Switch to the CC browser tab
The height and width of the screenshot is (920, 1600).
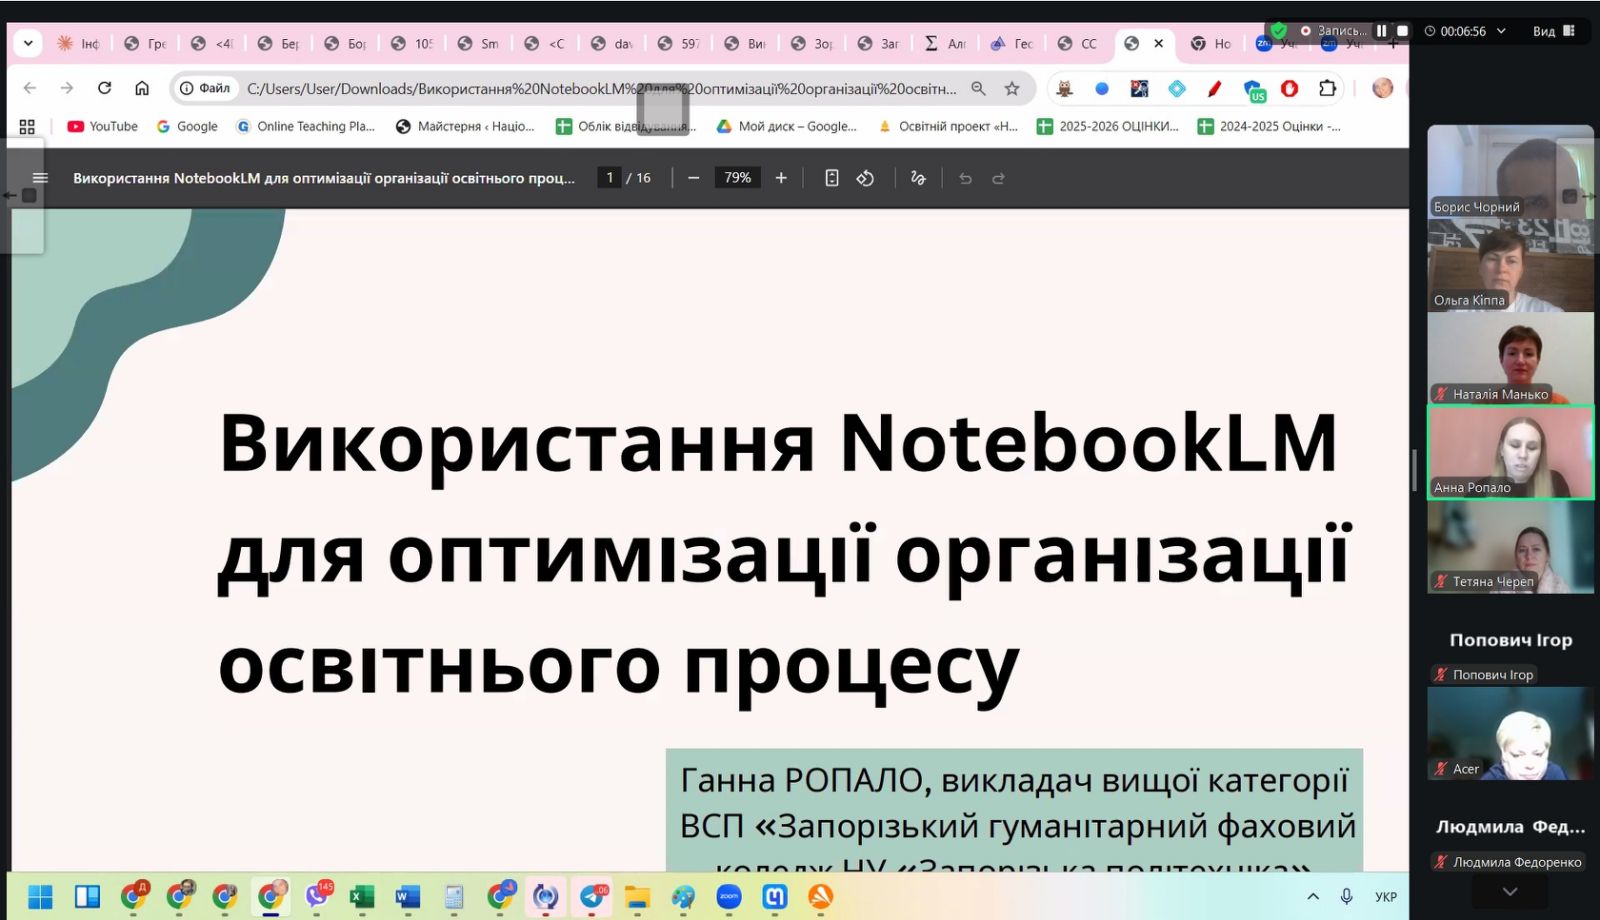(1078, 44)
